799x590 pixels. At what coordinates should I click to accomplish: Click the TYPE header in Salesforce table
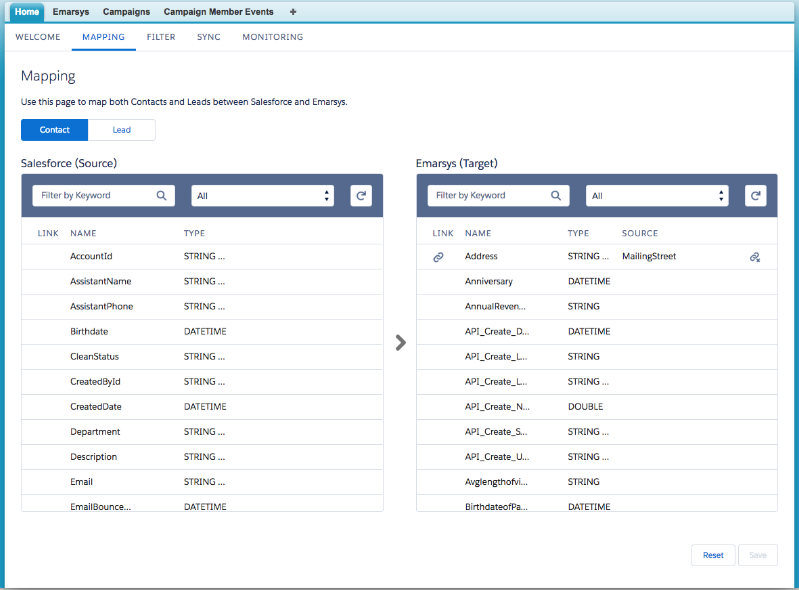point(194,233)
